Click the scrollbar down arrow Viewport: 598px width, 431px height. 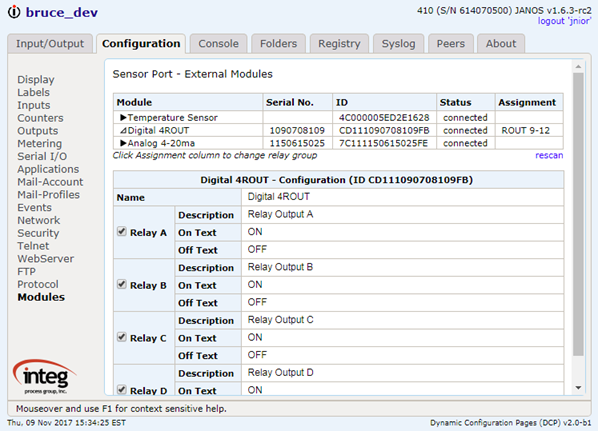[578, 388]
